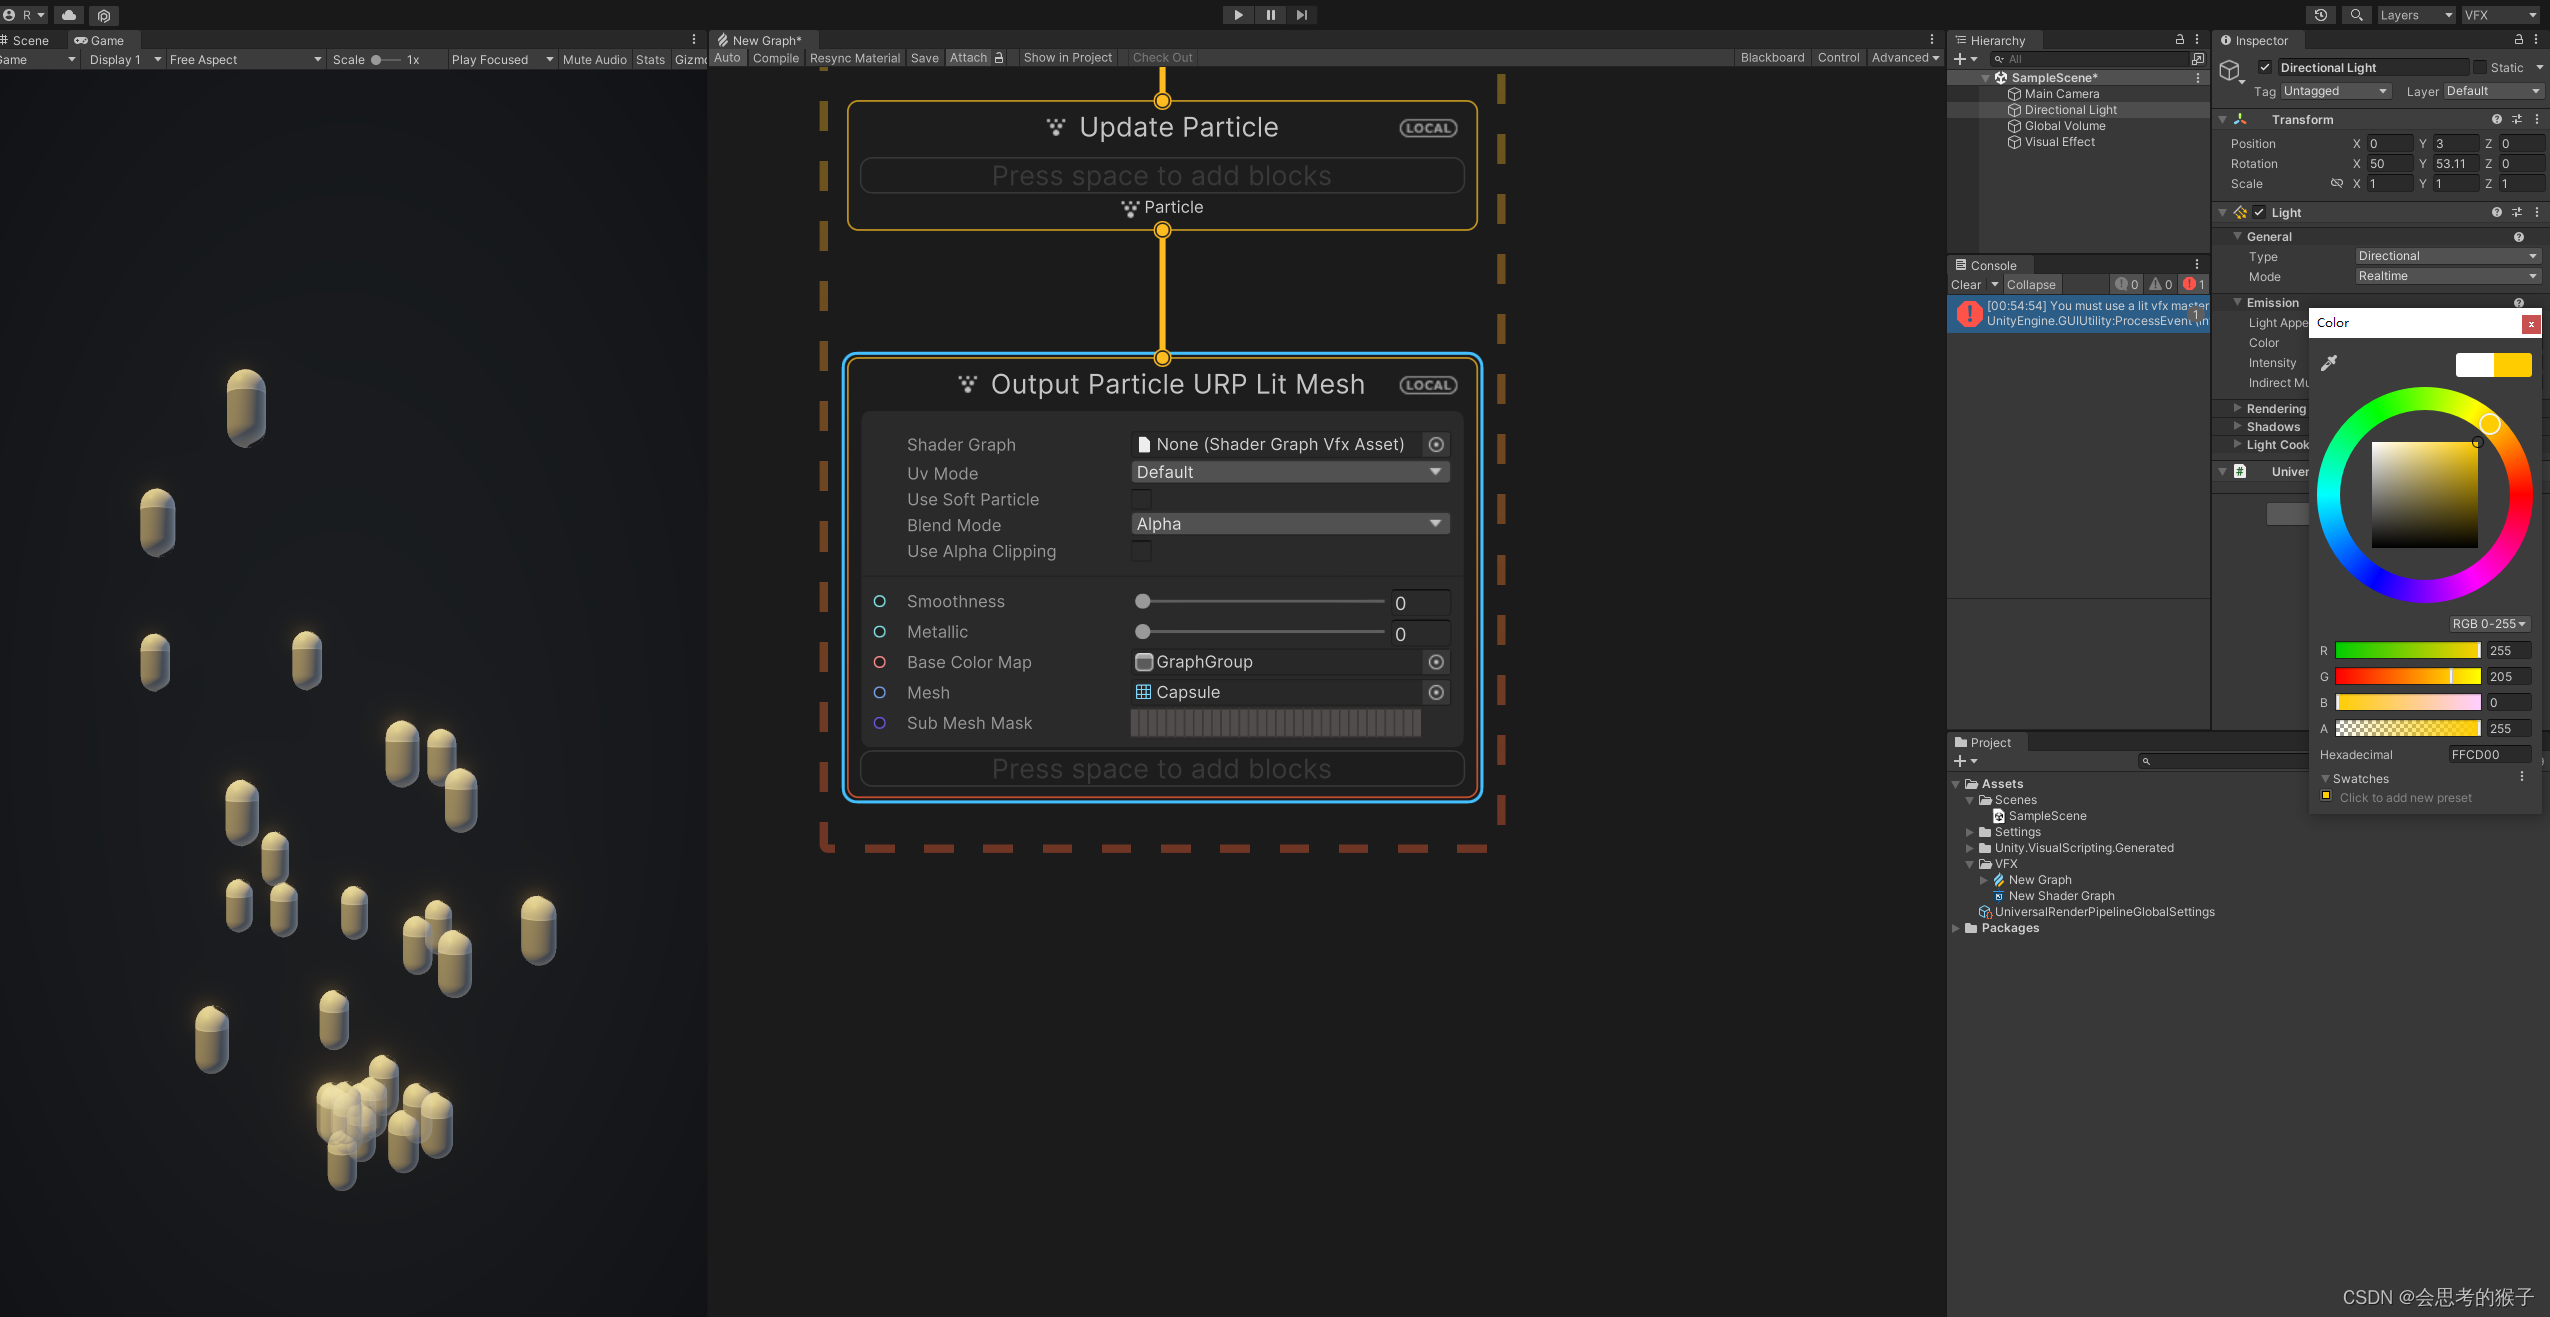Open Mesh Capsule object picker circle

coord(1436,692)
